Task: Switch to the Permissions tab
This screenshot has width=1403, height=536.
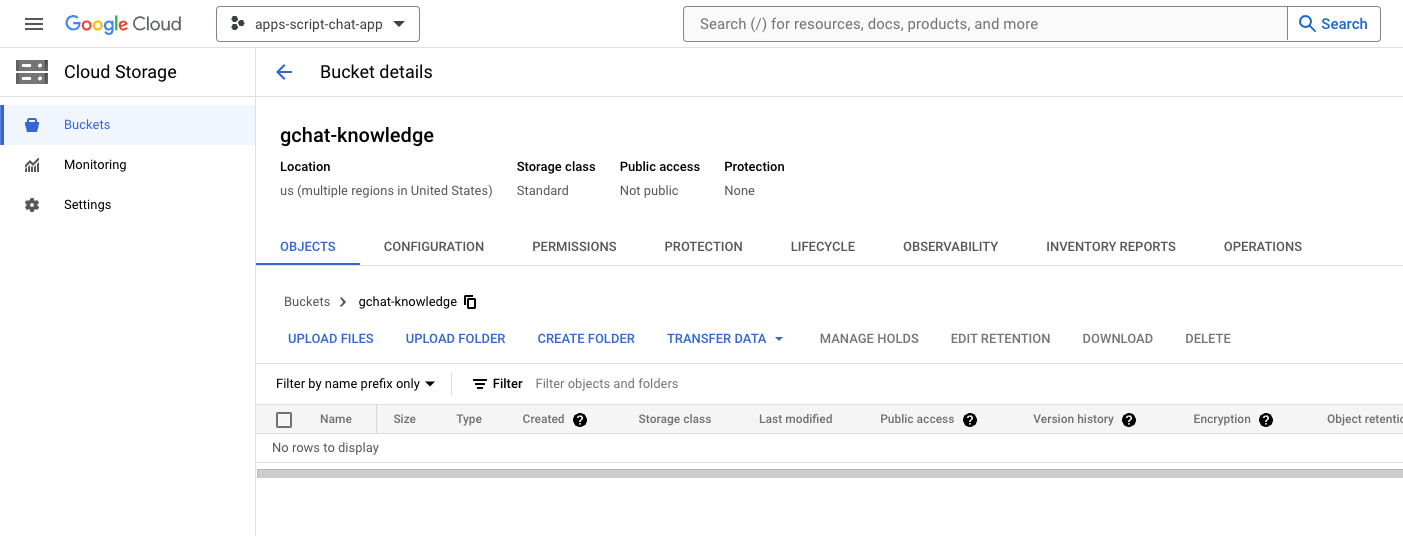Action: [x=574, y=247]
